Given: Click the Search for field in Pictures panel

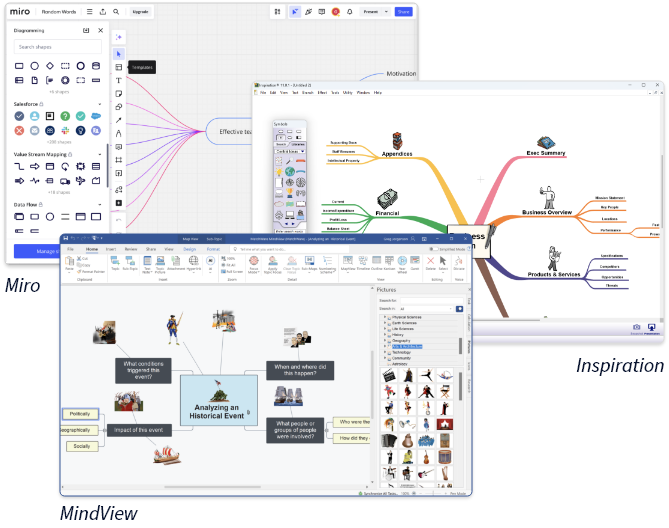Looking at the screenshot, I should (x=431, y=300).
